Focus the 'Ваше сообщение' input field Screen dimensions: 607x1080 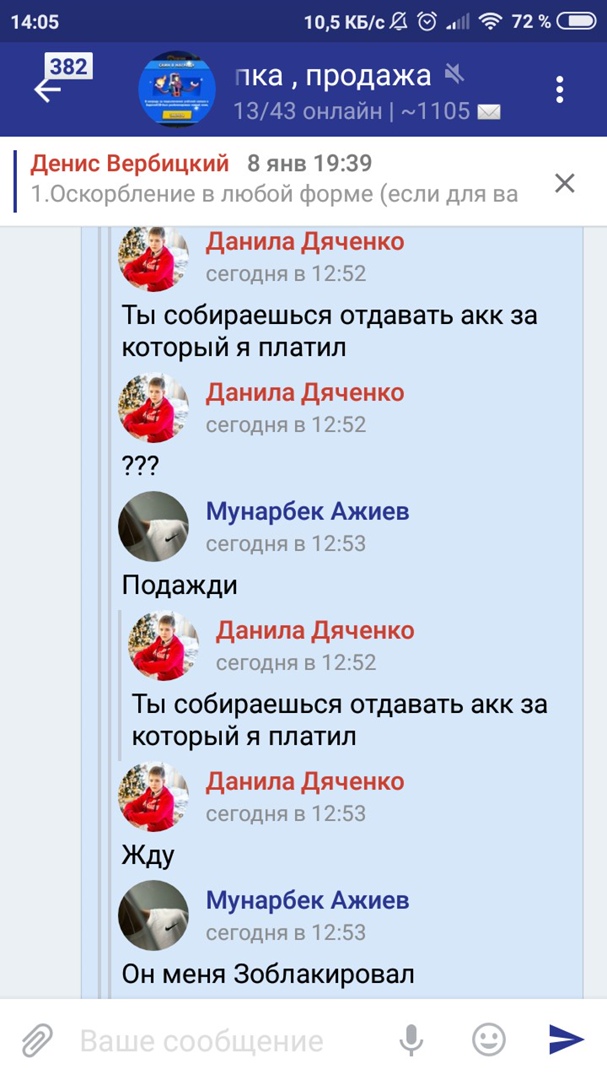click(227, 1041)
